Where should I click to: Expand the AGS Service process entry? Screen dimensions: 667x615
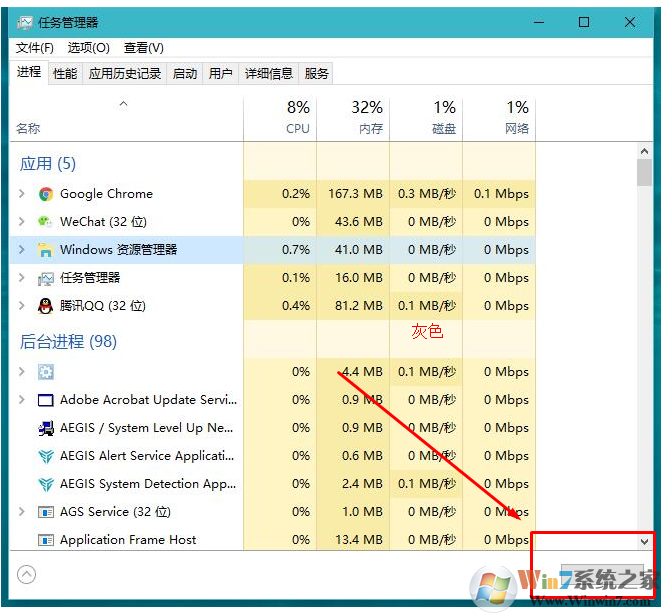click(x=22, y=512)
